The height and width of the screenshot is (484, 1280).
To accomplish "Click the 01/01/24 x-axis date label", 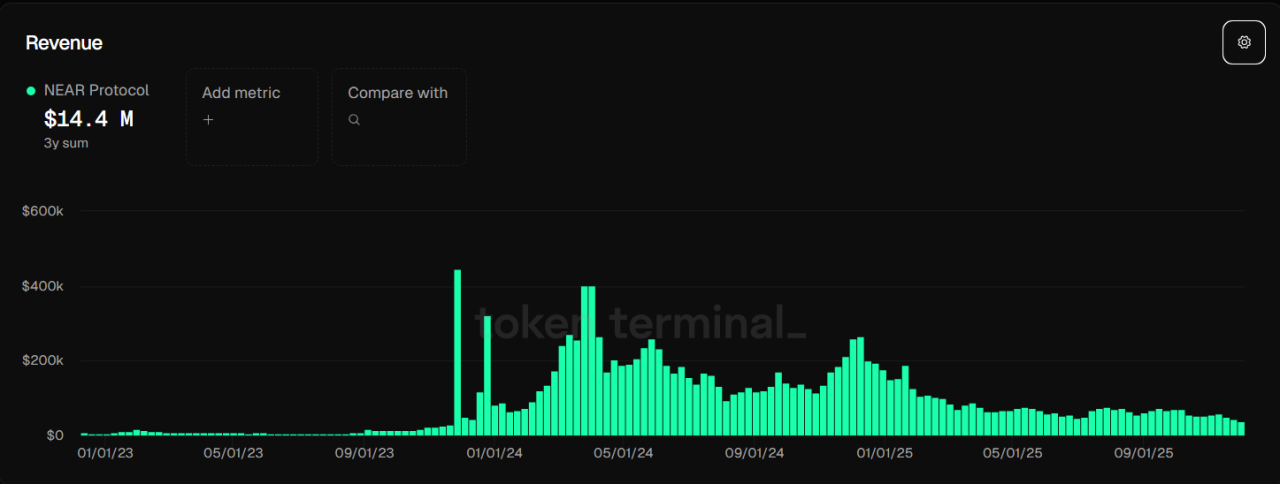I will (x=493, y=453).
